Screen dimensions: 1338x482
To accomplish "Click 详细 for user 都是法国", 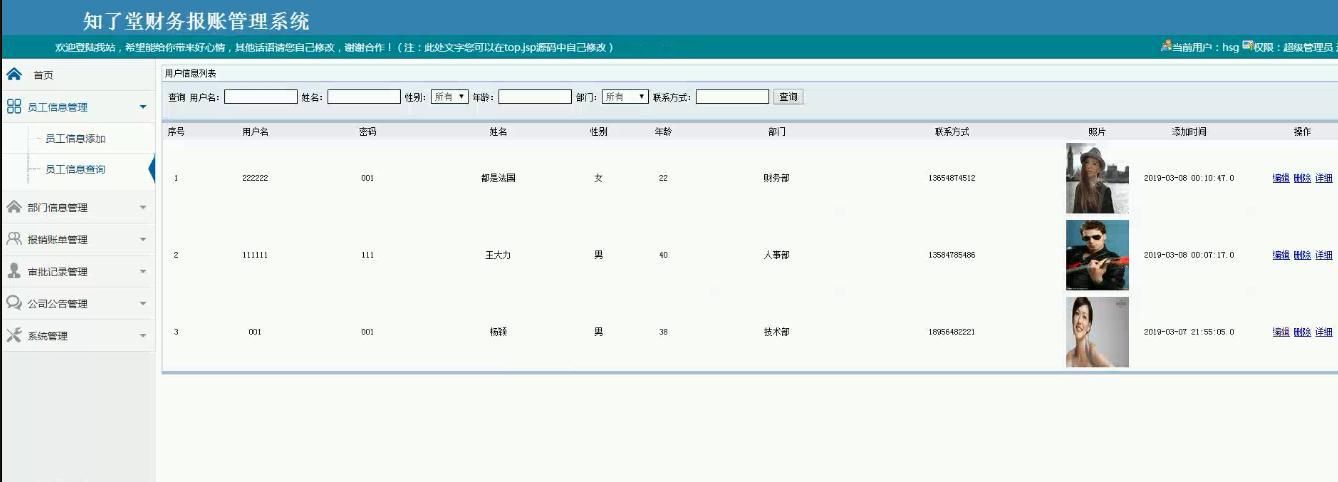I will 1323,178.
